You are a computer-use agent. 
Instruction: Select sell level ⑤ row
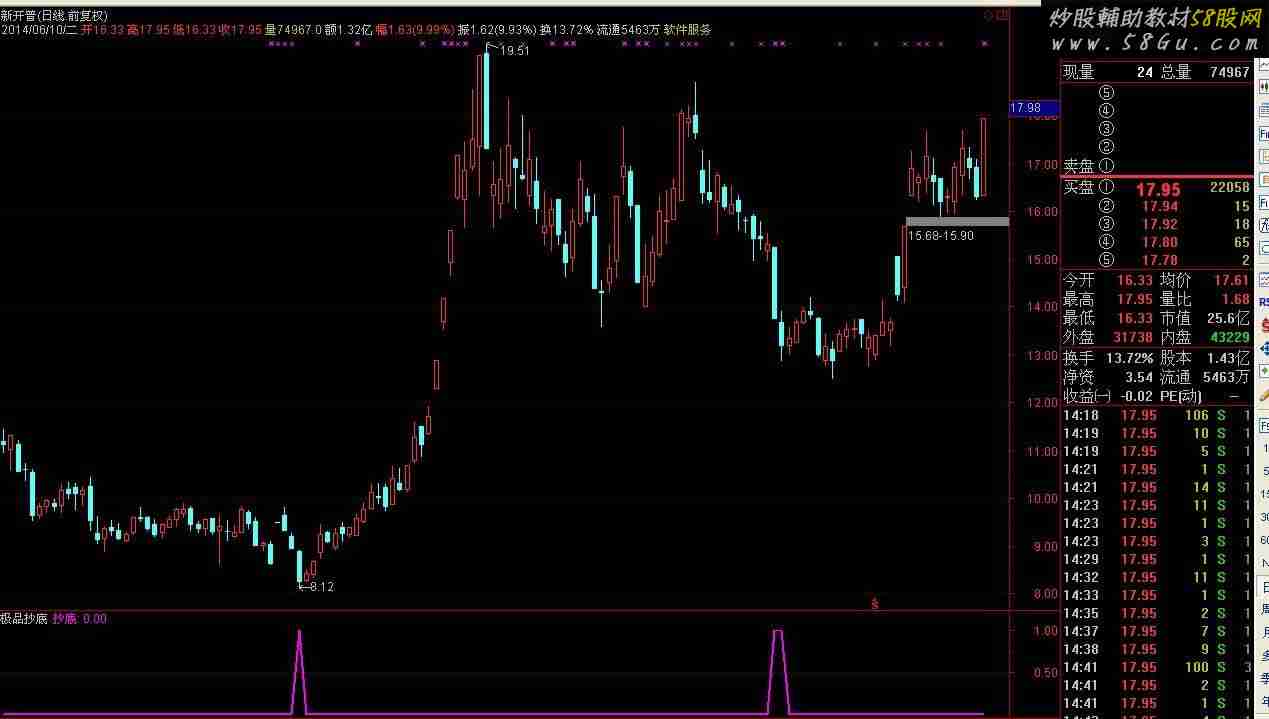click(1155, 93)
